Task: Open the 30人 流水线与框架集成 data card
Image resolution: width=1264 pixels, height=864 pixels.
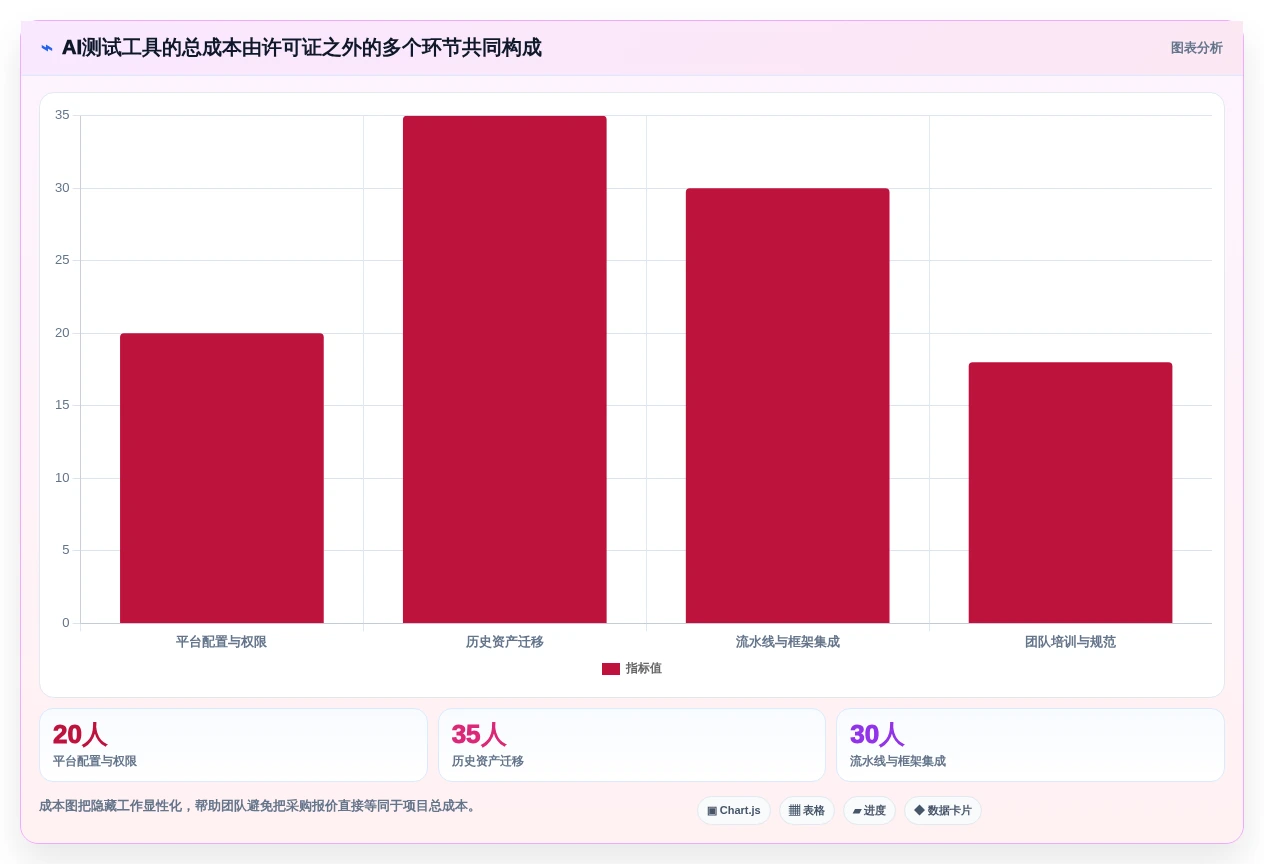Action: (x=1030, y=745)
